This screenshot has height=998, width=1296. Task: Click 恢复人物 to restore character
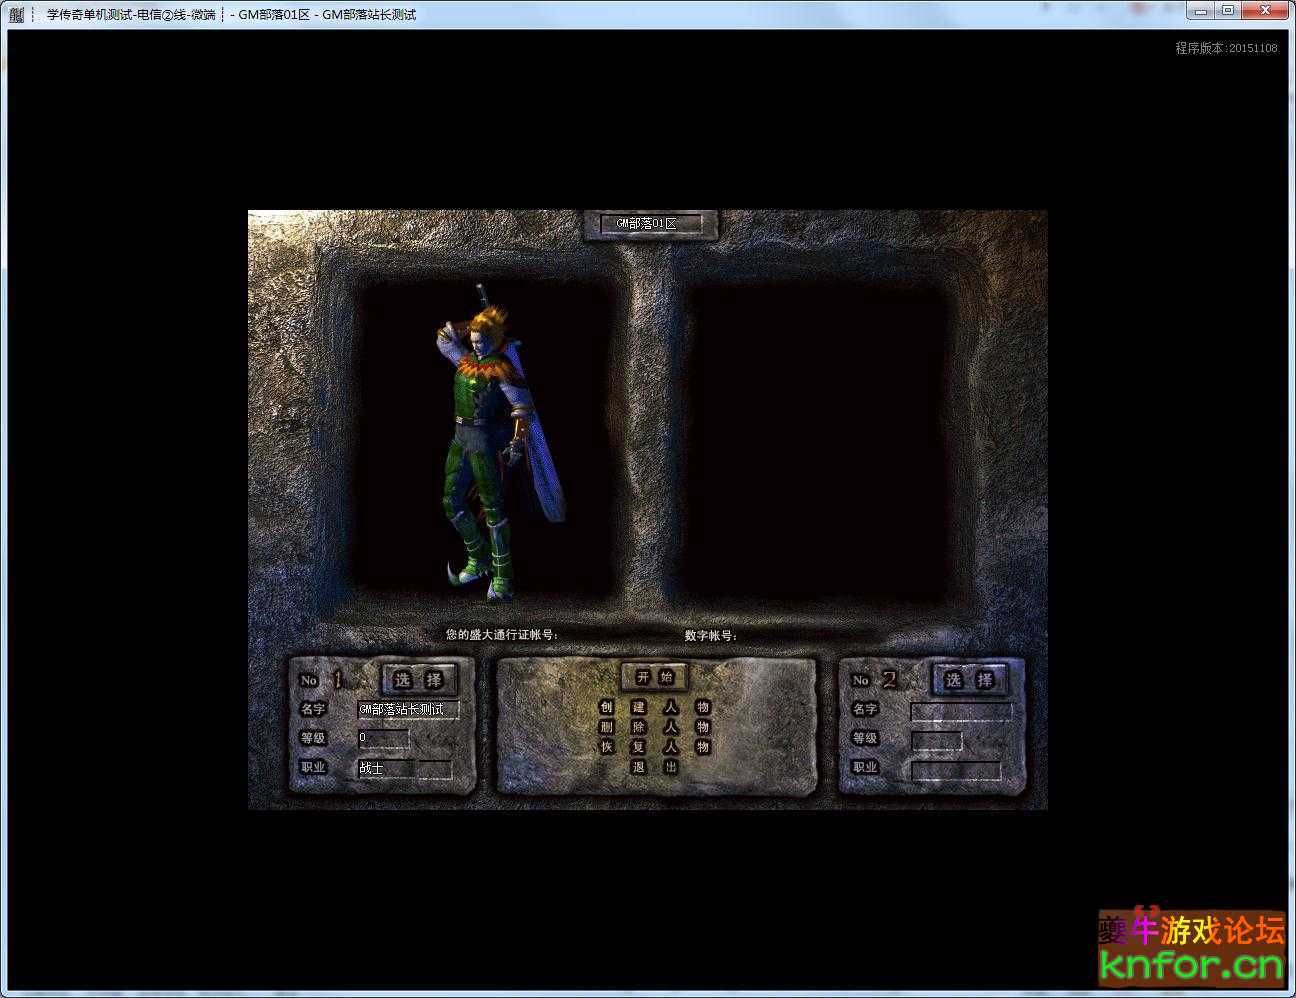pos(655,747)
